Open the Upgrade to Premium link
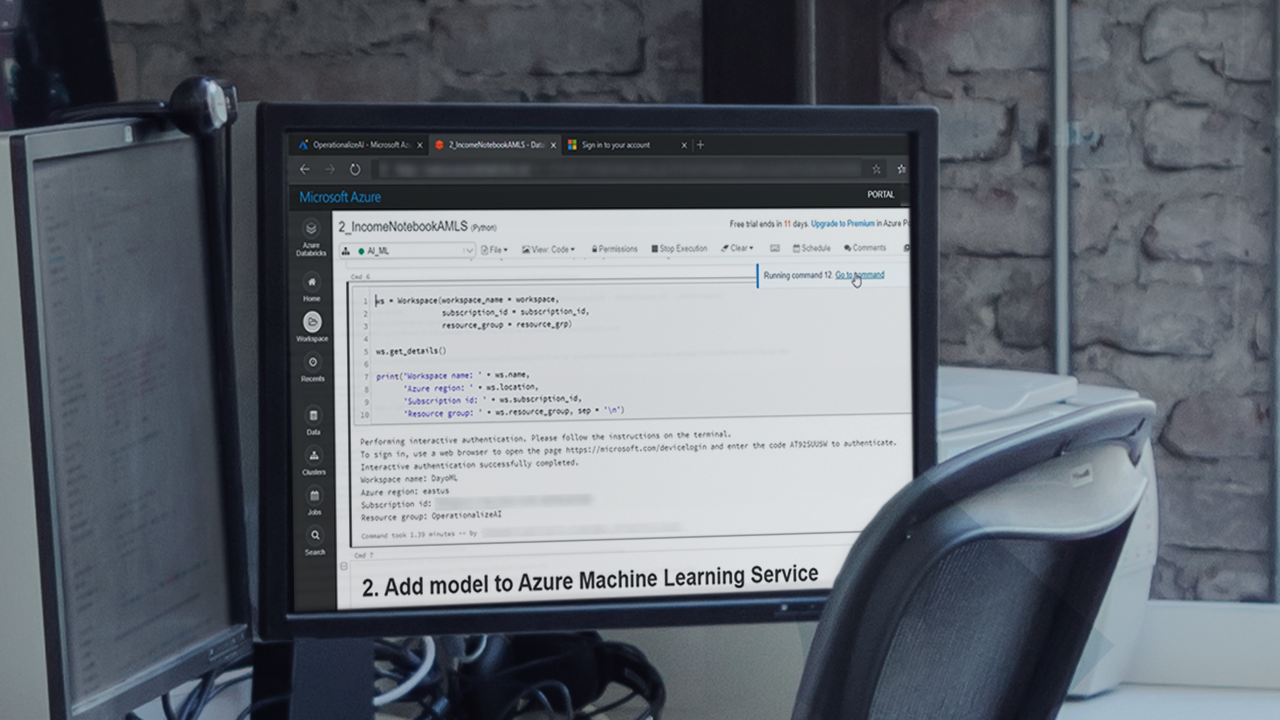Viewport: 1280px width, 720px height. coord(842,224)
